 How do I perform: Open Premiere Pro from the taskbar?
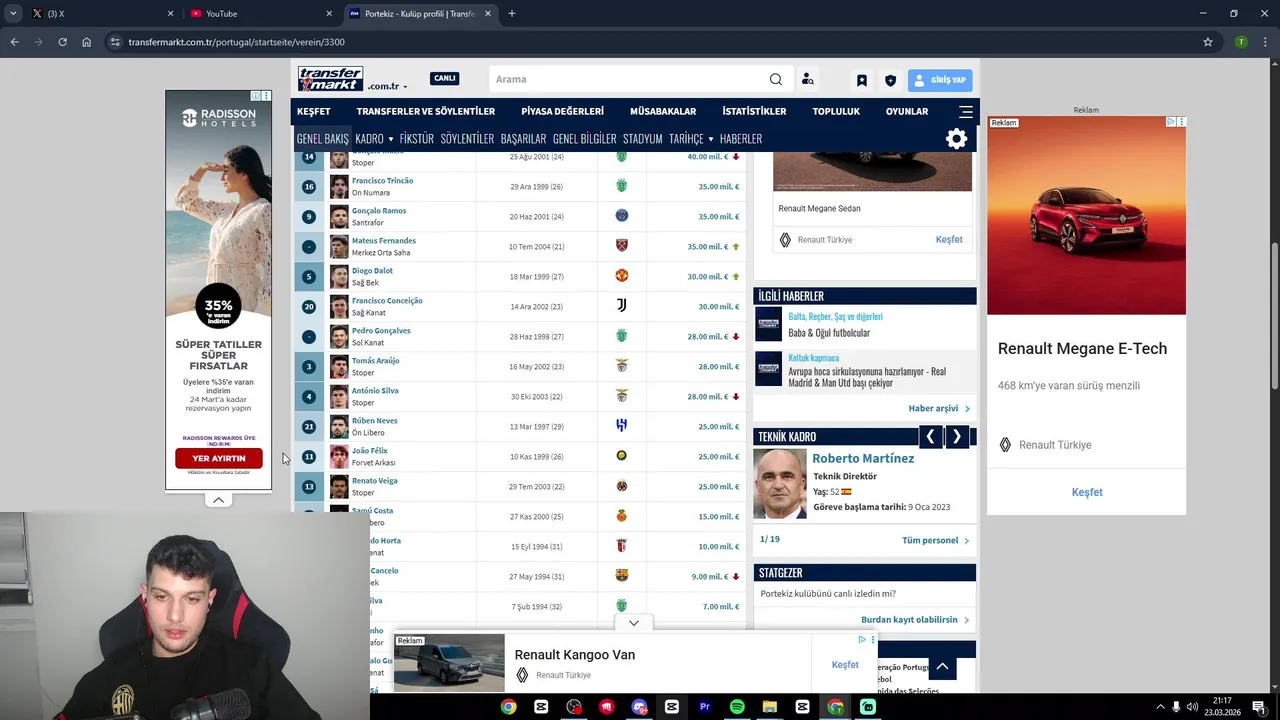[x=704, y=707]
